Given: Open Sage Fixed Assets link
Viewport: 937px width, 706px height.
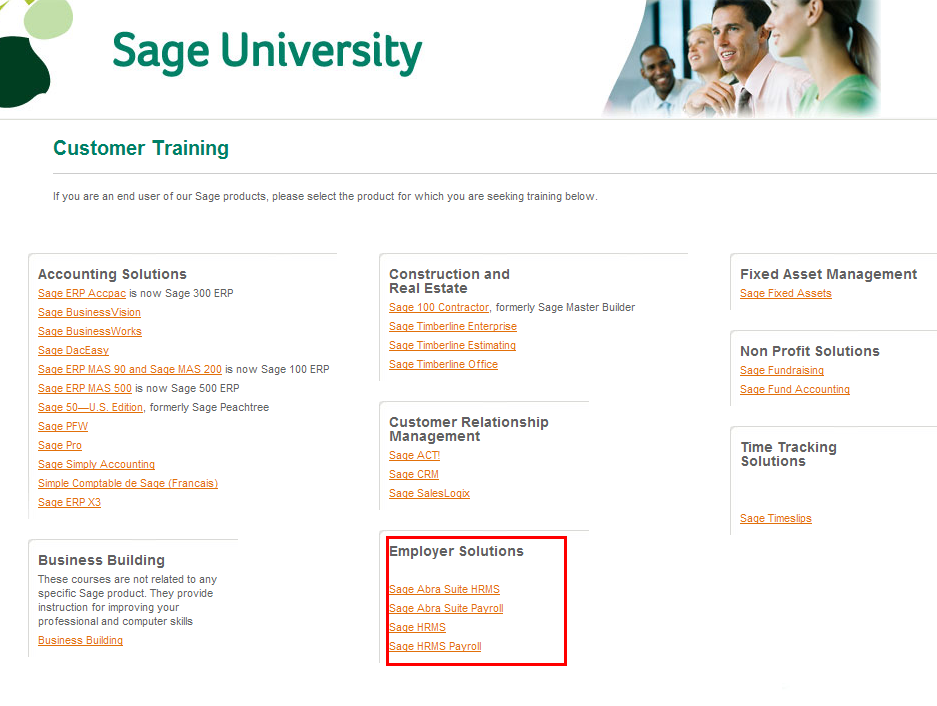Looking at the screenshot, I should click(x=785, y=293).
